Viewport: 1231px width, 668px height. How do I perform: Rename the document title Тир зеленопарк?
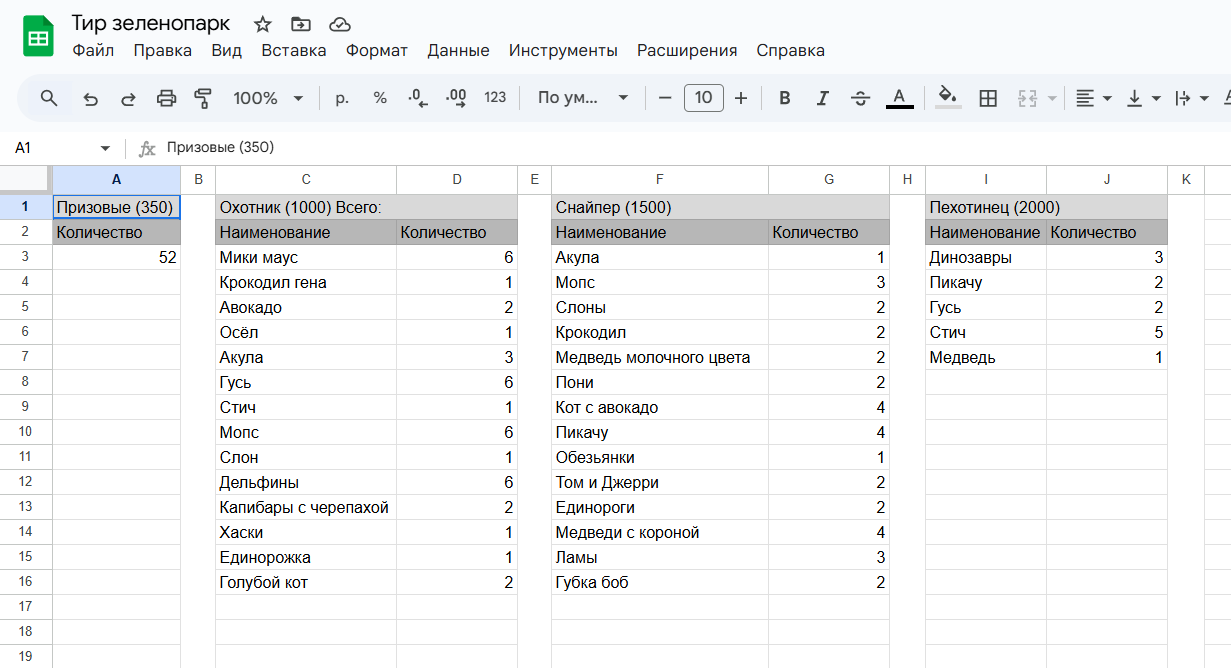(x=150, y=23)
